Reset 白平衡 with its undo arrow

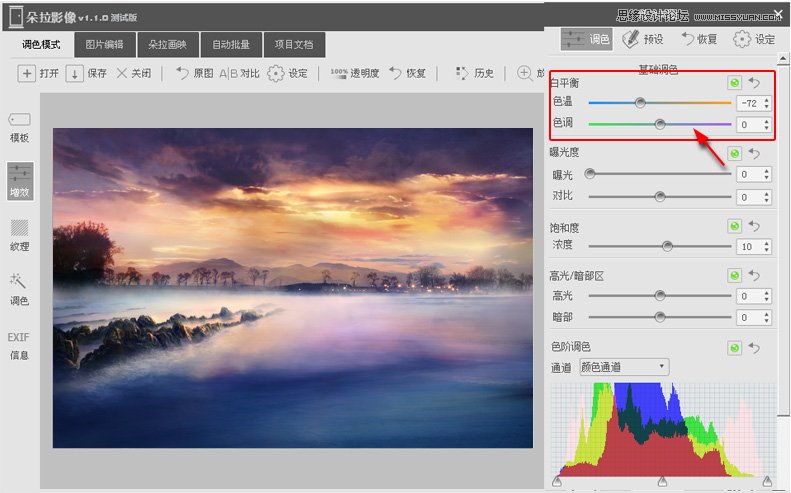click(754, 82)
